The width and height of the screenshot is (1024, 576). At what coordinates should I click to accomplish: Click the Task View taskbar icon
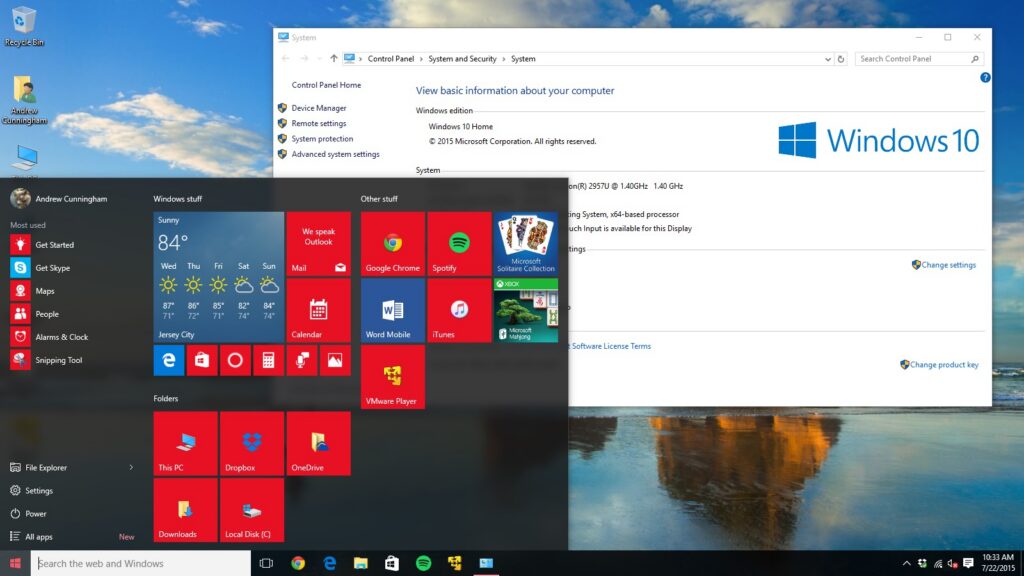(x=265, y=563)
